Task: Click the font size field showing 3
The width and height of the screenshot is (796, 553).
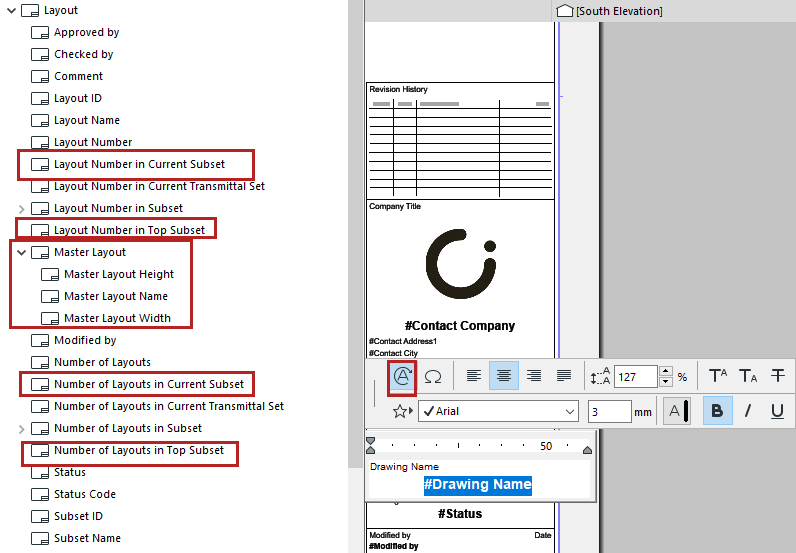Action: [610, 411]
